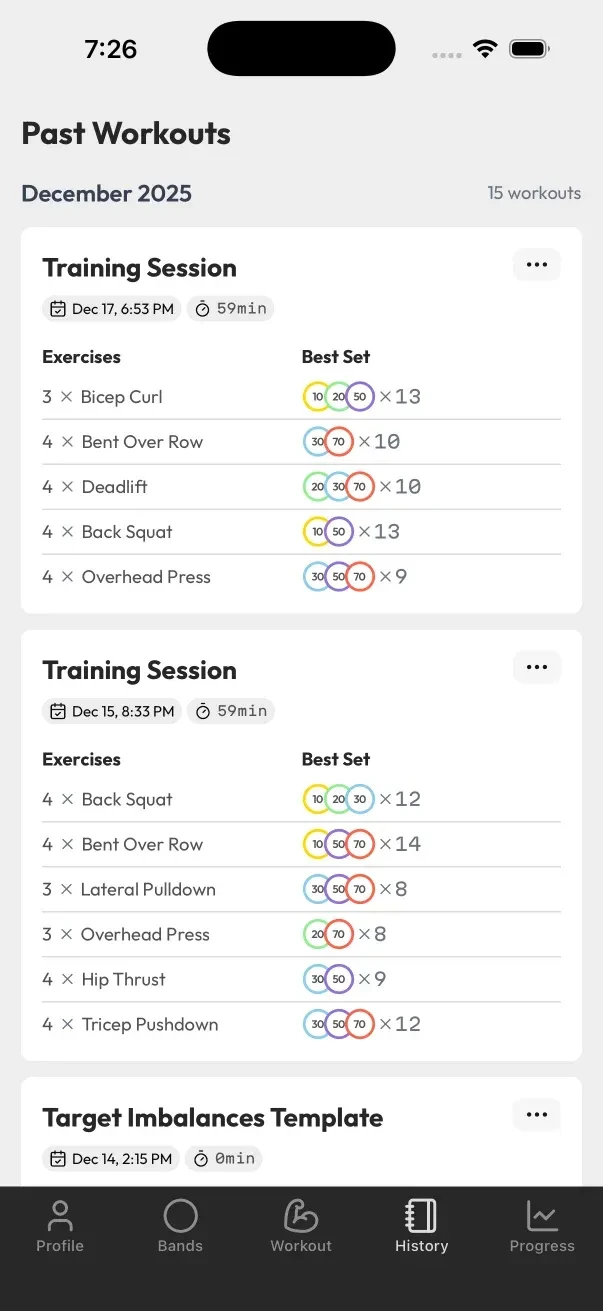Click the Dec 15, 8:33 PM date chip
The height and width of the screenshot is (1311, 603).
111,711
